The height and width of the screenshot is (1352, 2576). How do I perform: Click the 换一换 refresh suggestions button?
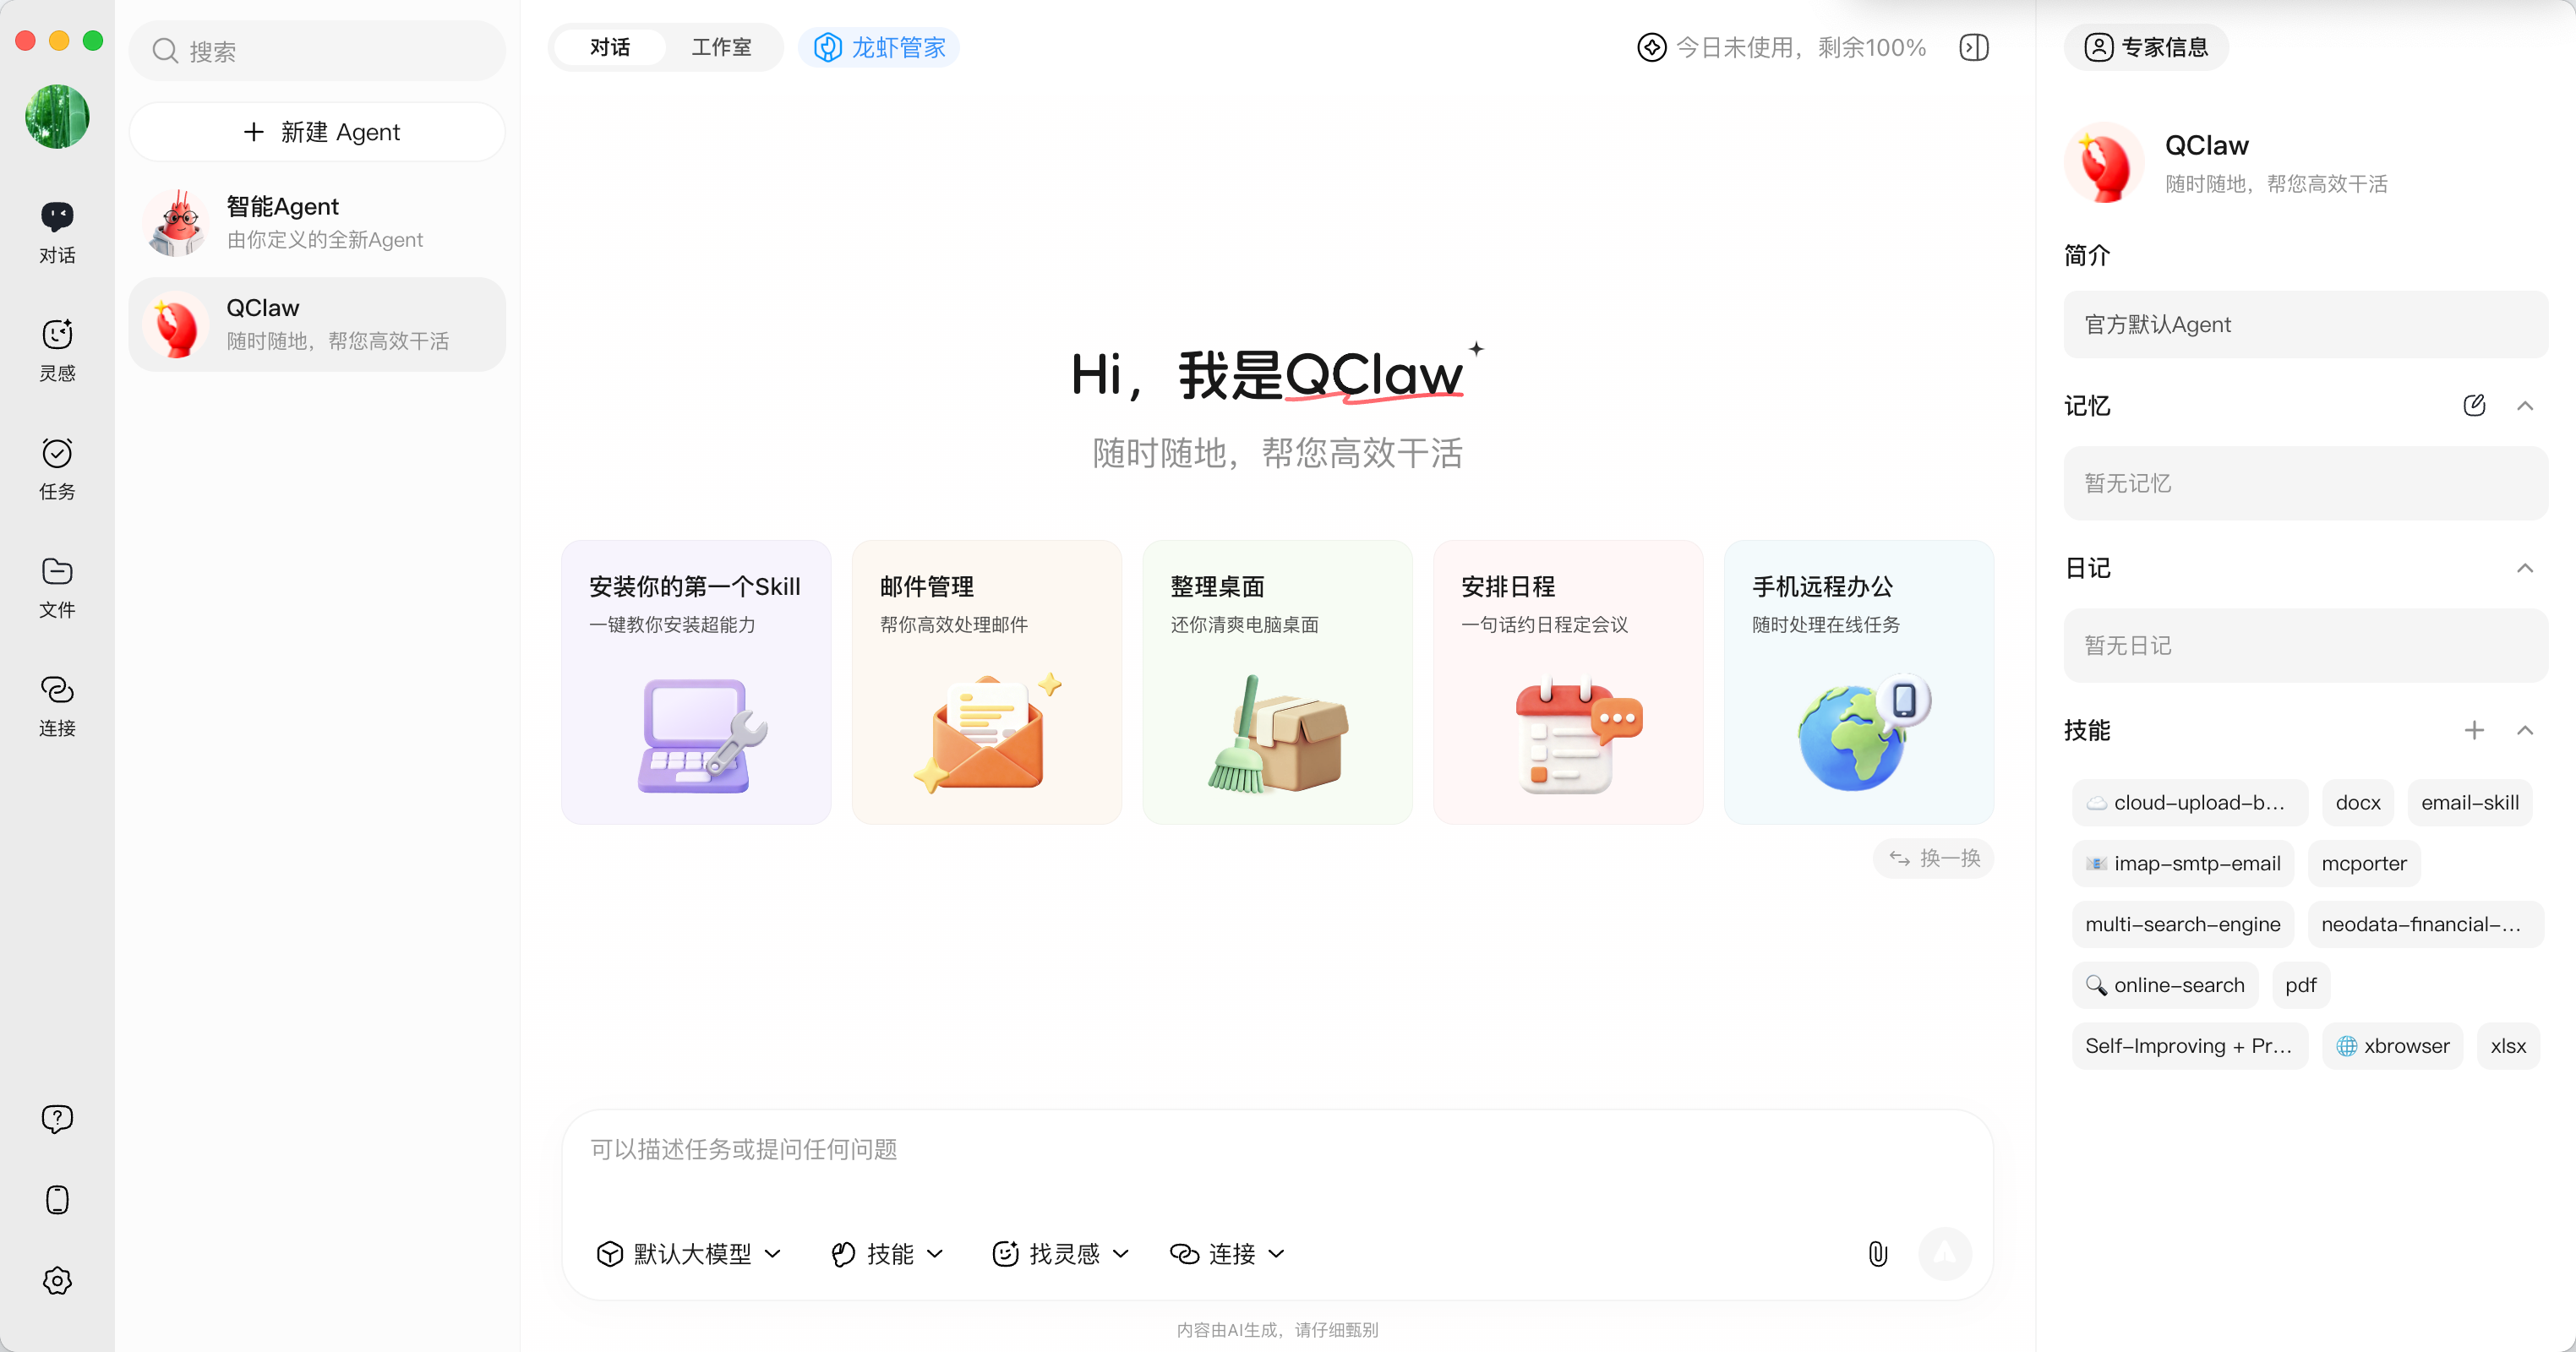[1933, 858]
